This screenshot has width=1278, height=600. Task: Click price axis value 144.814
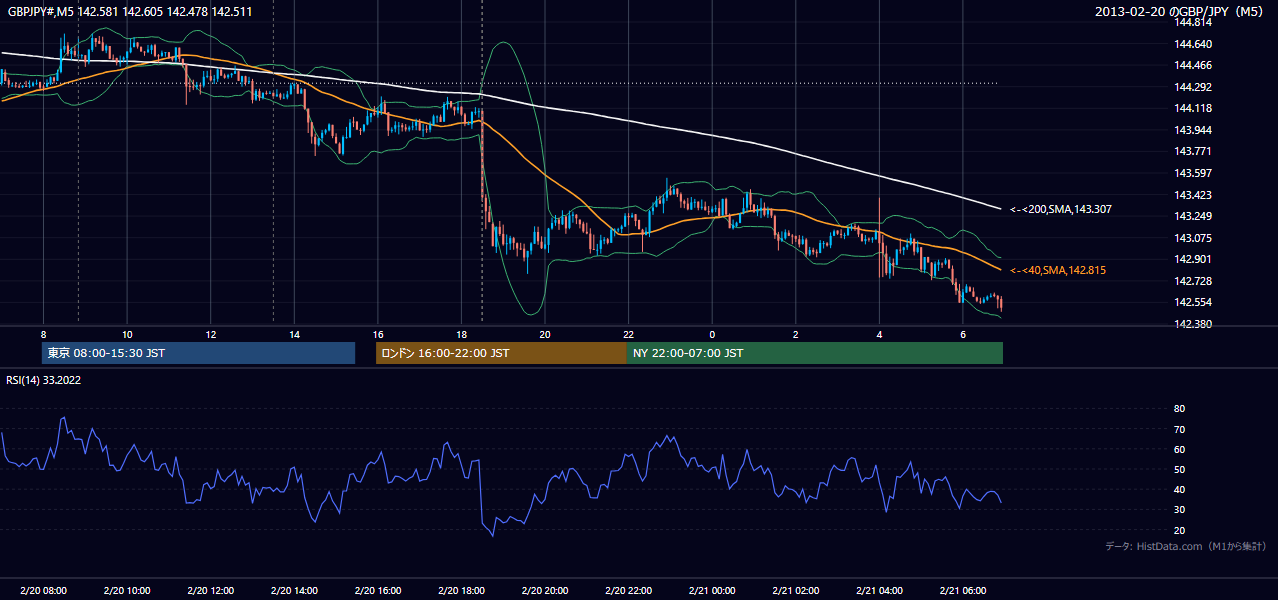click(1193, 22)
